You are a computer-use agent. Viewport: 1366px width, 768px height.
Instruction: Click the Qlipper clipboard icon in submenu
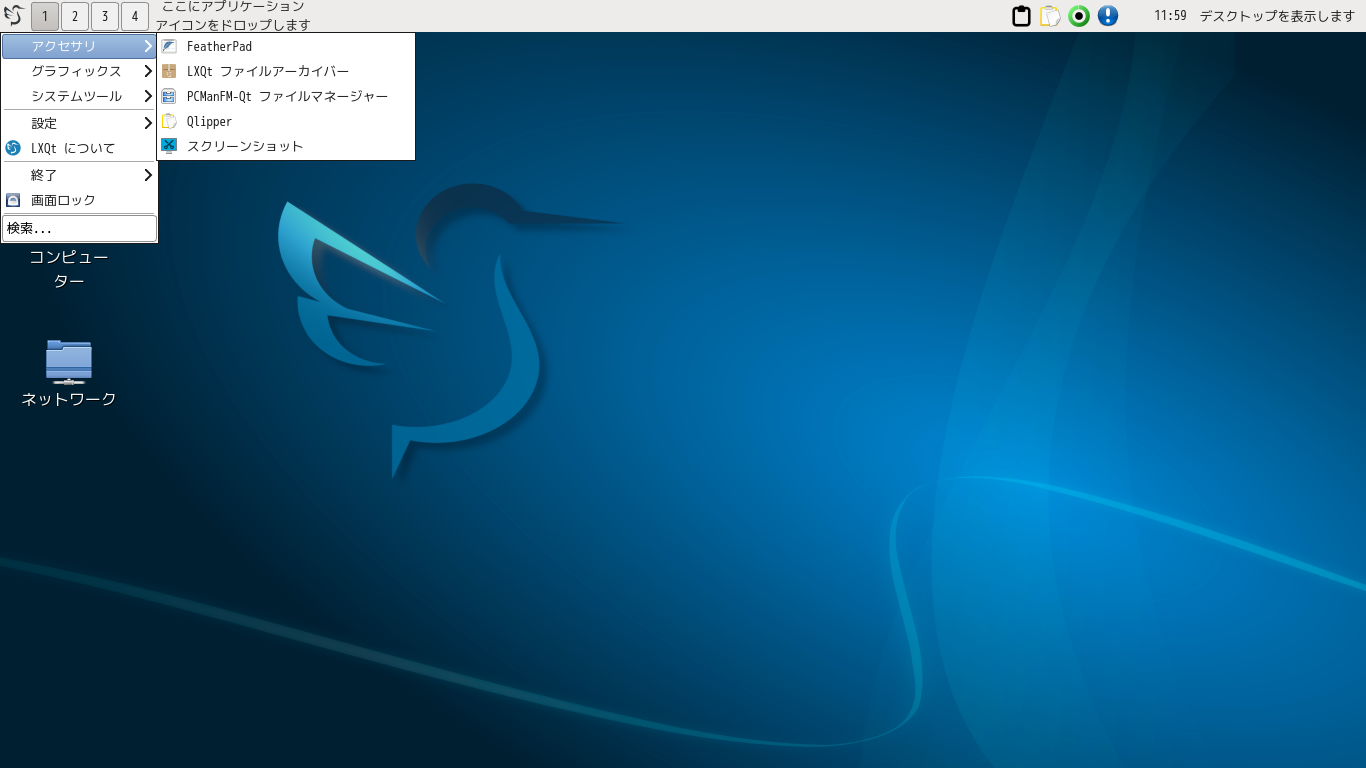pos(169,121)
